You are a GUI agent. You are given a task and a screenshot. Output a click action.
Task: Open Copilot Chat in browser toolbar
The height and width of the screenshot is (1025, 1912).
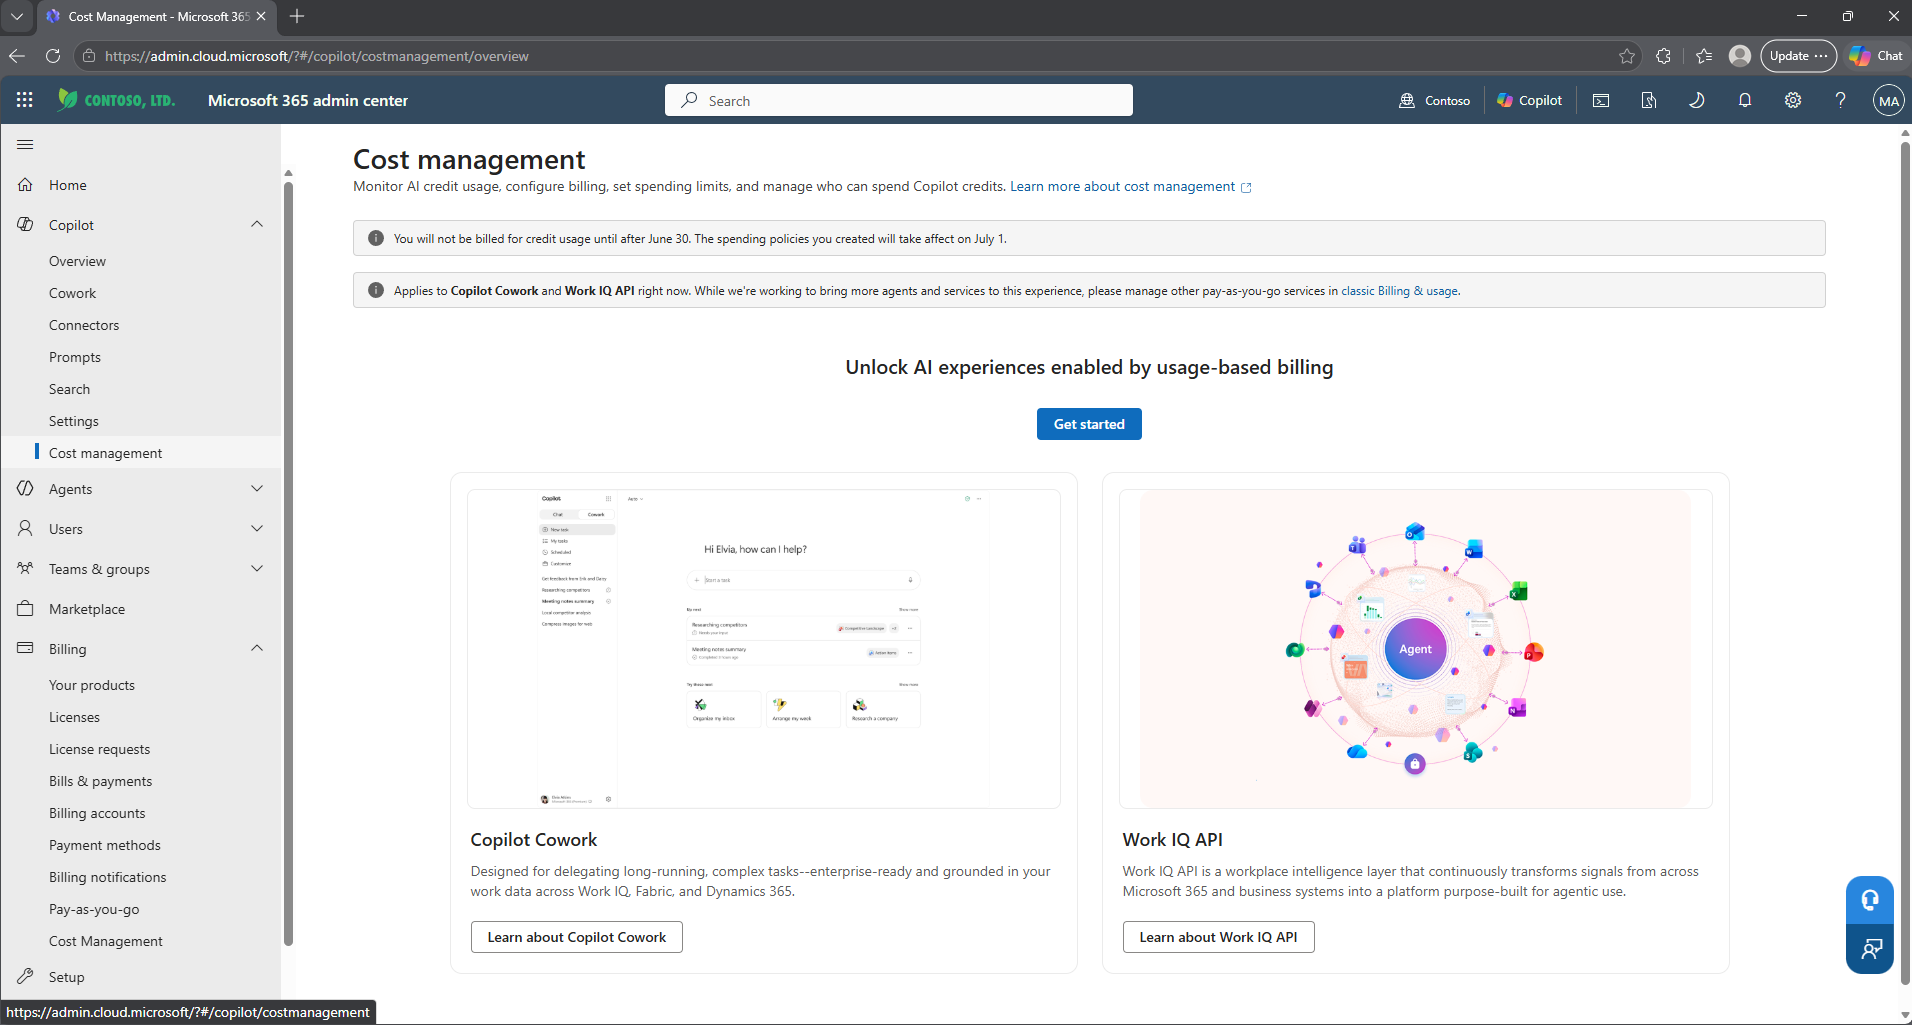[x=1876, y=56]
